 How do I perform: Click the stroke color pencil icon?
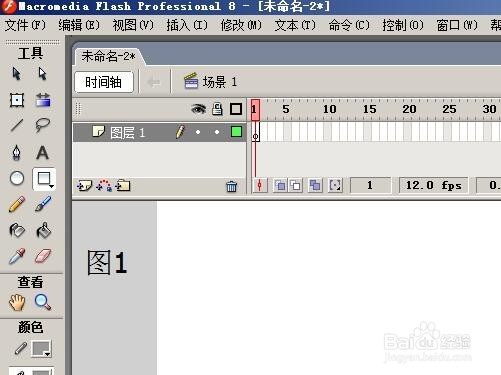pyautogui.click(x=20, y=349)
